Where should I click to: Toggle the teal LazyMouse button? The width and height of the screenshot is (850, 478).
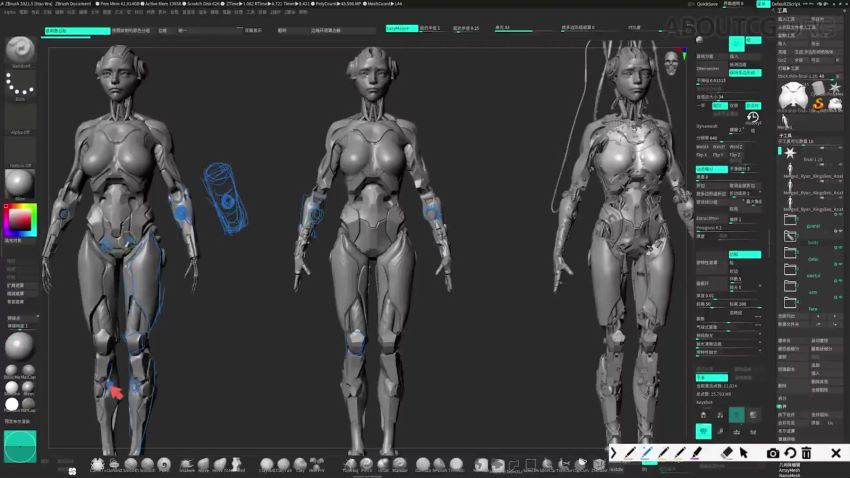coord(402,28)
